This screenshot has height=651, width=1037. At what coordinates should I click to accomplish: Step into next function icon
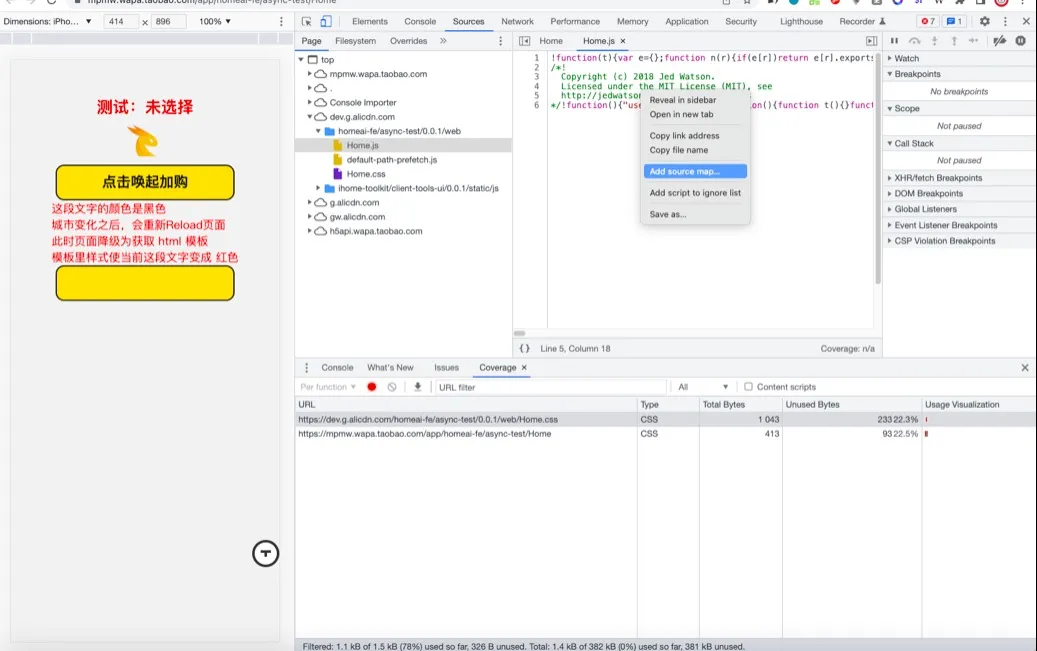[934, 41]
